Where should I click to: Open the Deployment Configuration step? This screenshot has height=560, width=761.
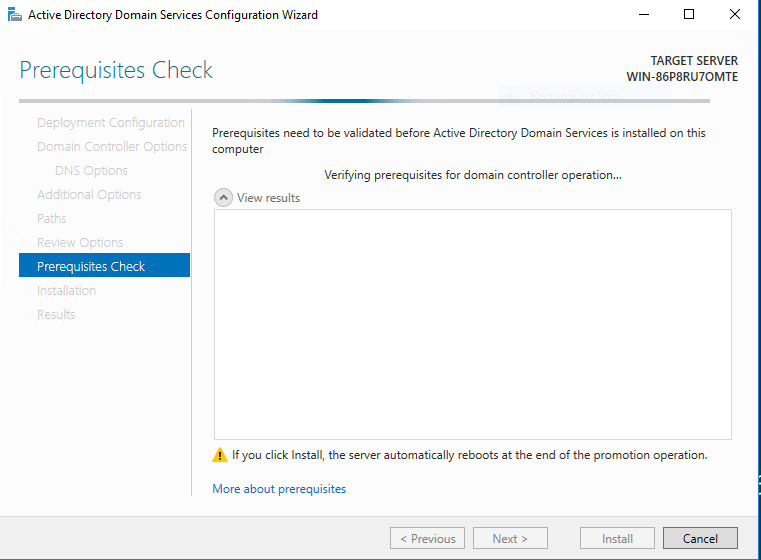pyautogui.click(x=110, y=123)
